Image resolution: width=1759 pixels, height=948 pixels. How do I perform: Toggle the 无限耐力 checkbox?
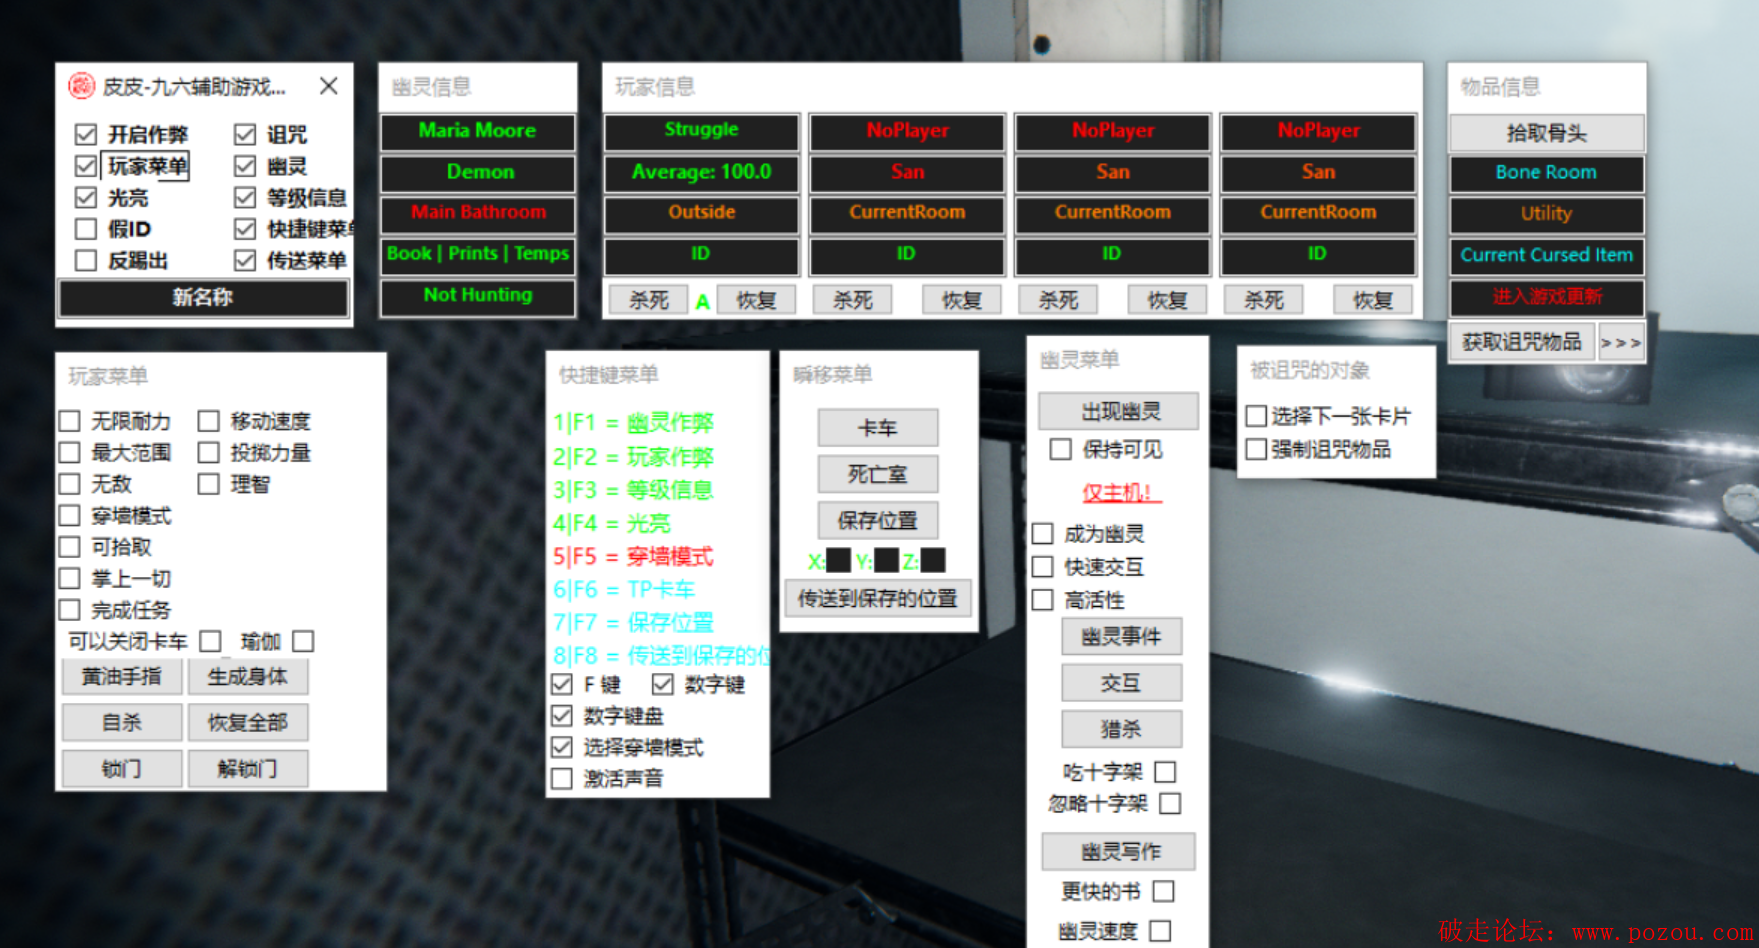[x=70, y=421]
